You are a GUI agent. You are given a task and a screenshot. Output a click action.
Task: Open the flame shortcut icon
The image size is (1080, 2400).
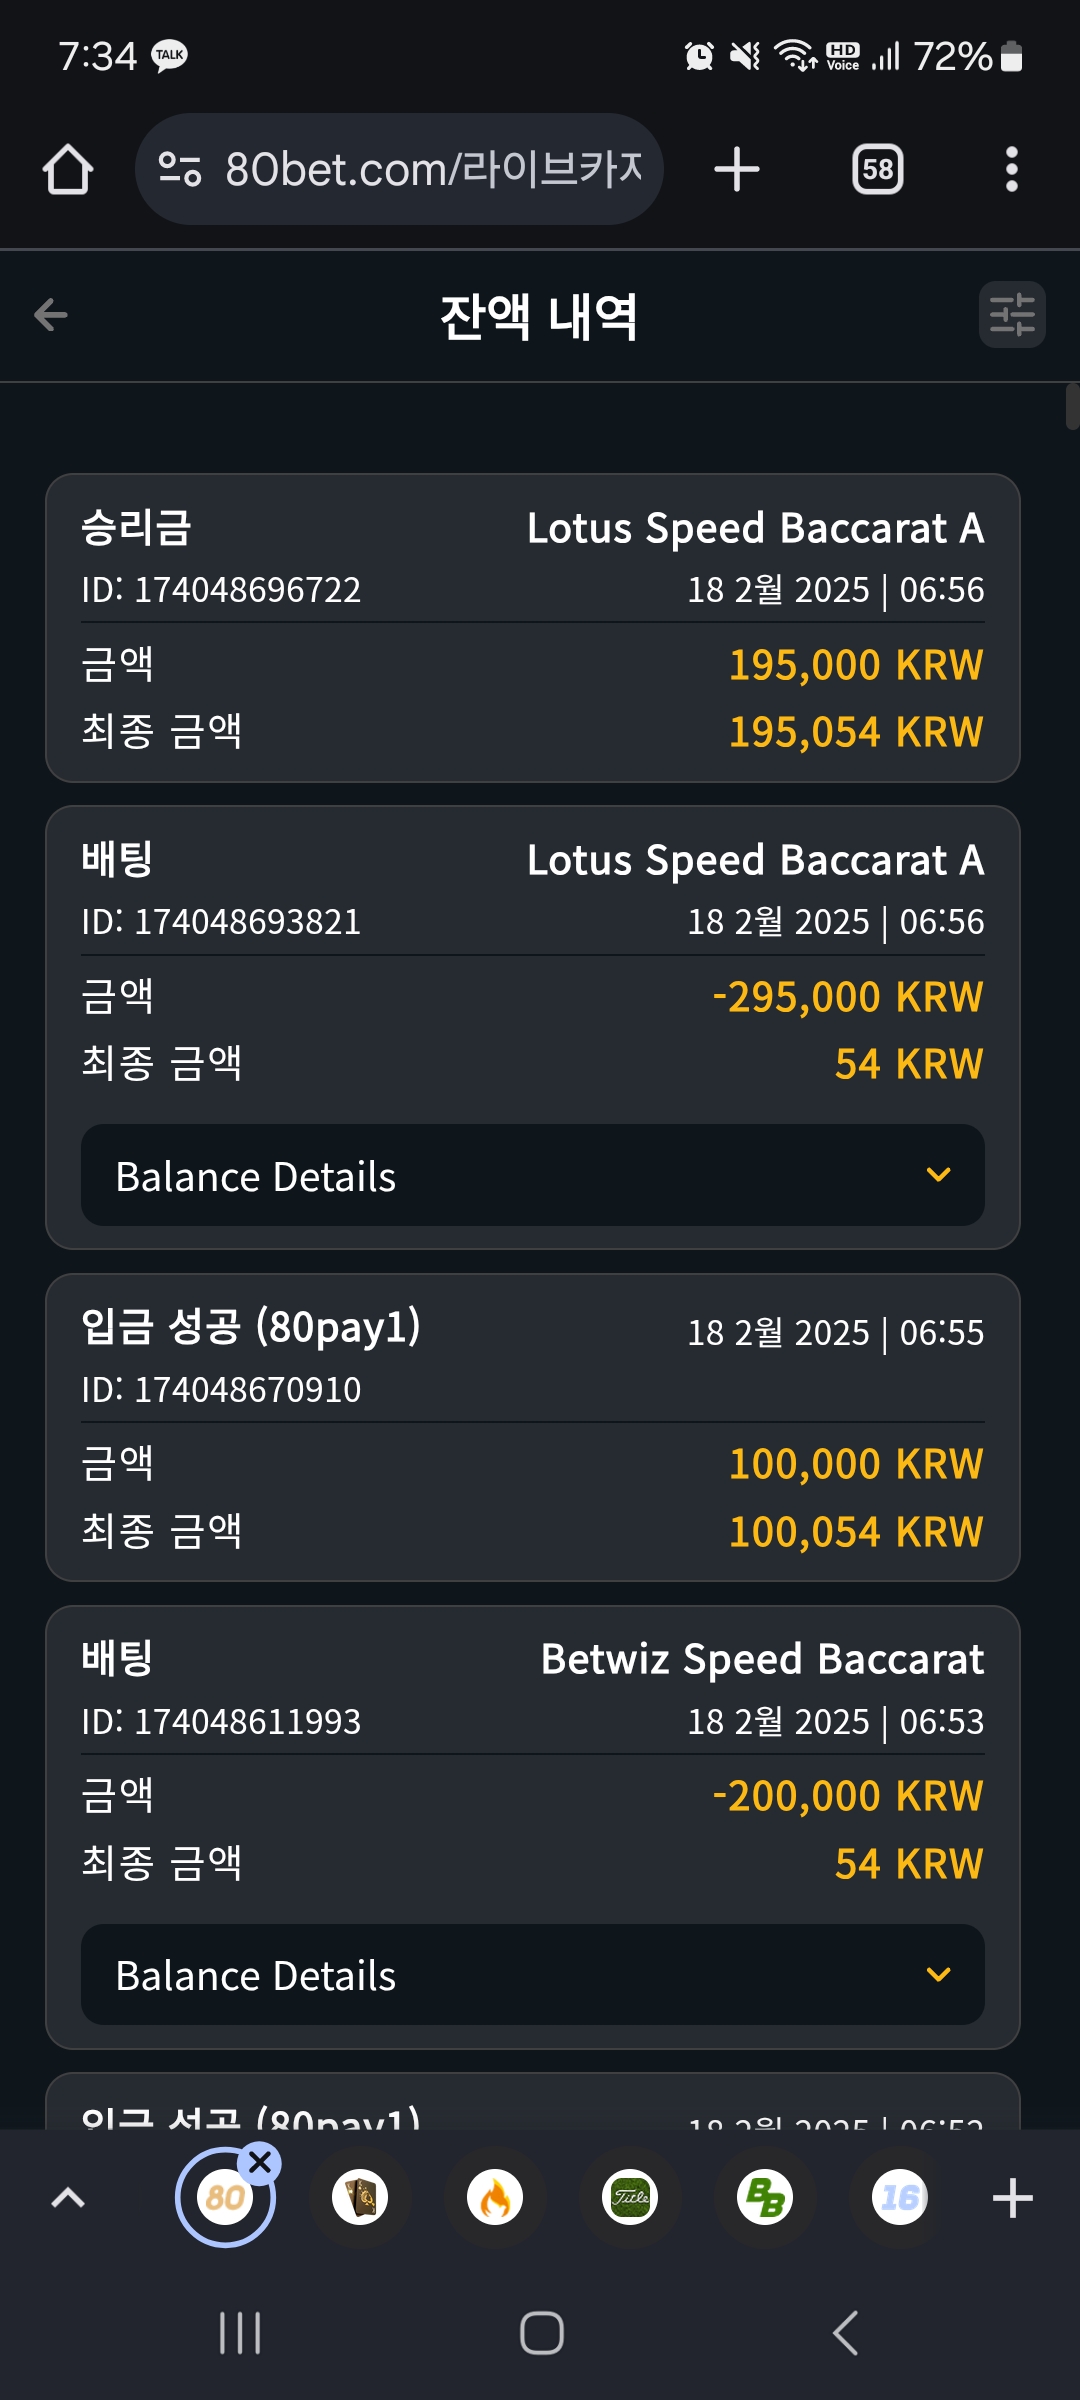tap(495, 2197)
